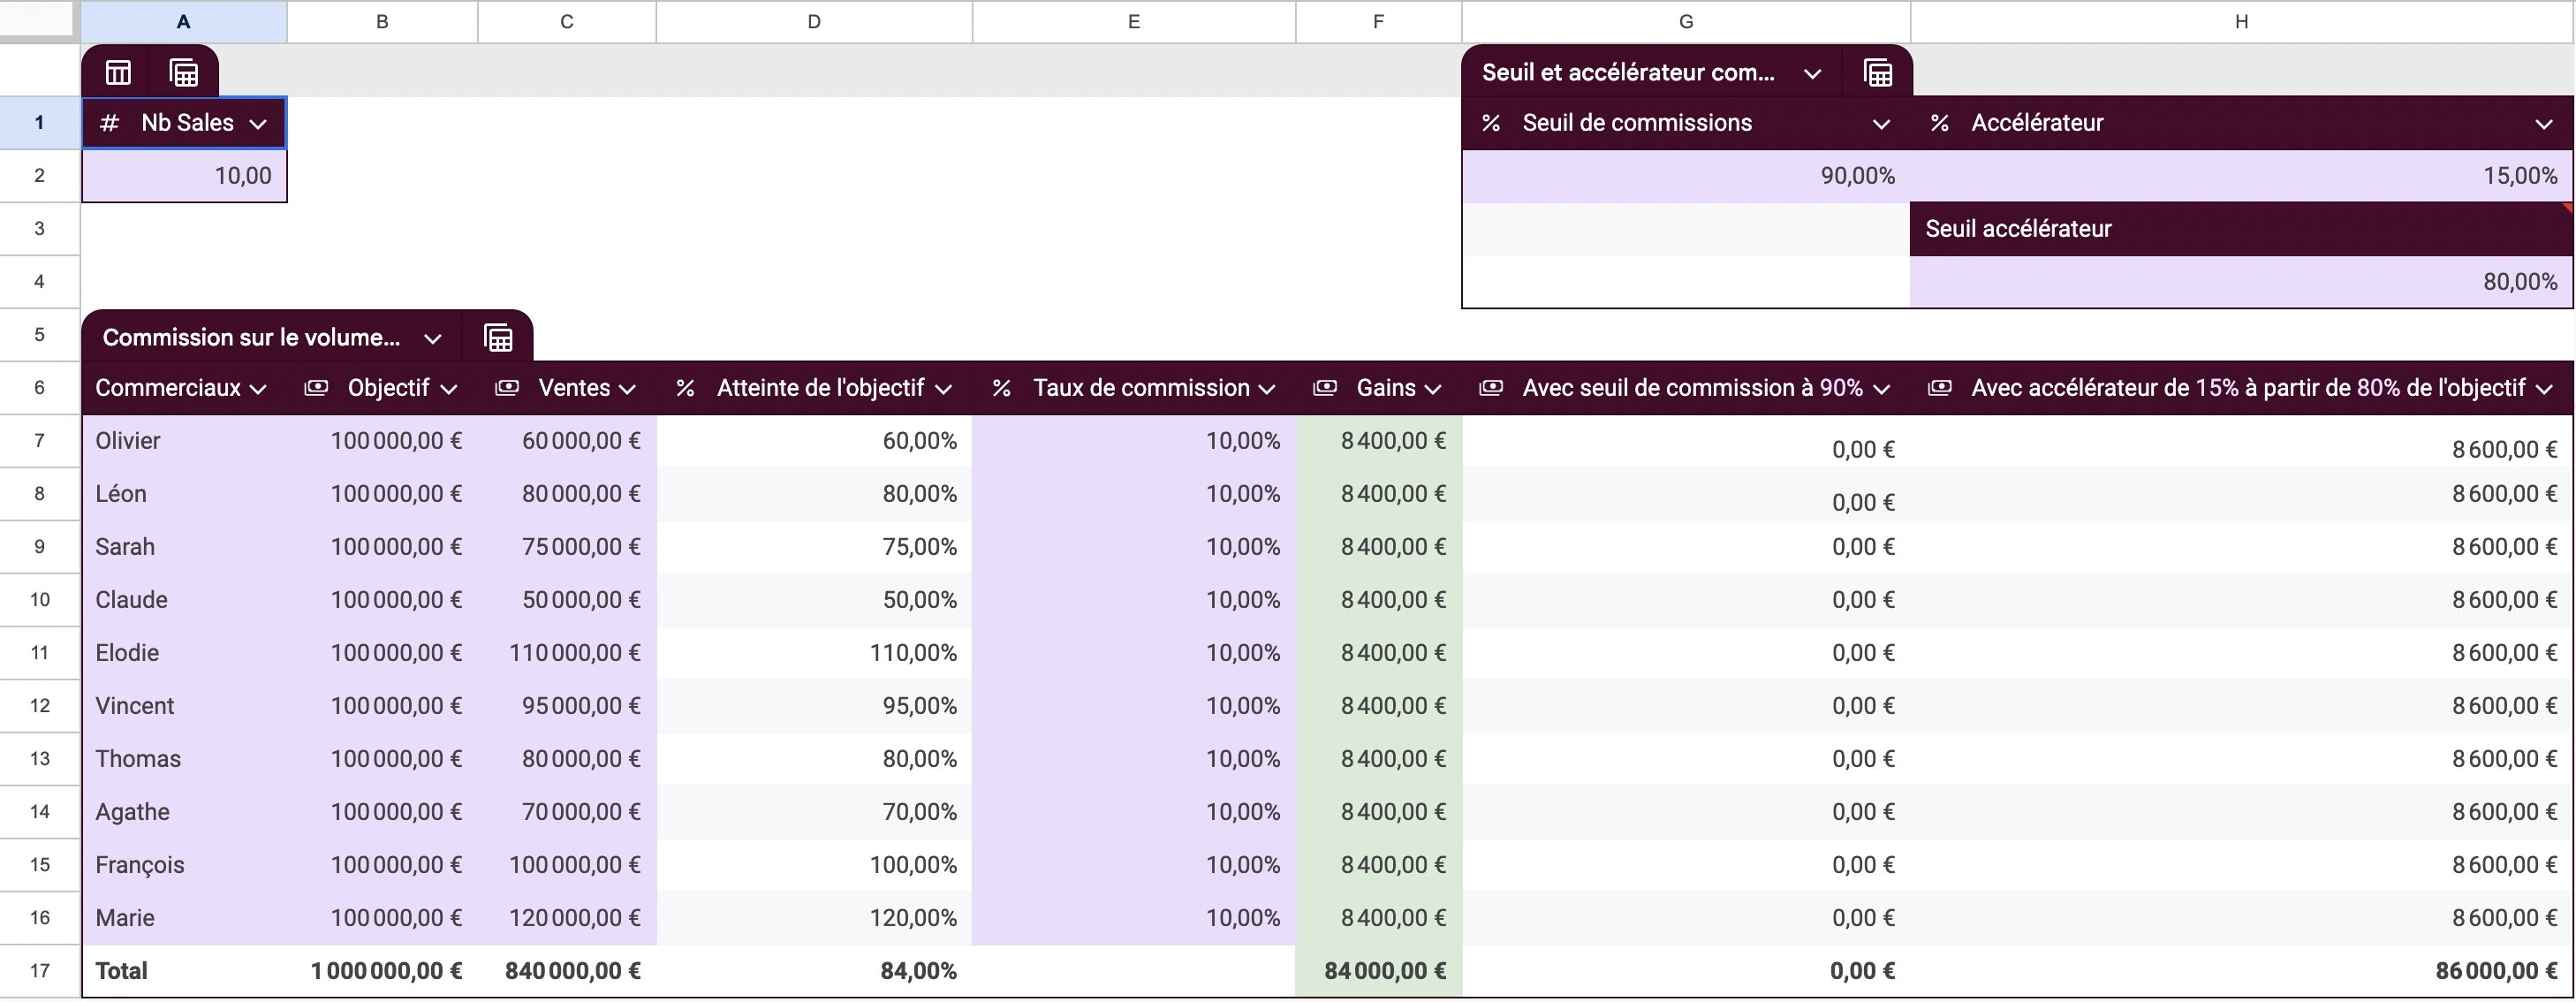2576x1002 pixels.
Task: Open the Commerciaux column dropdown
Action: pos(258,389)
